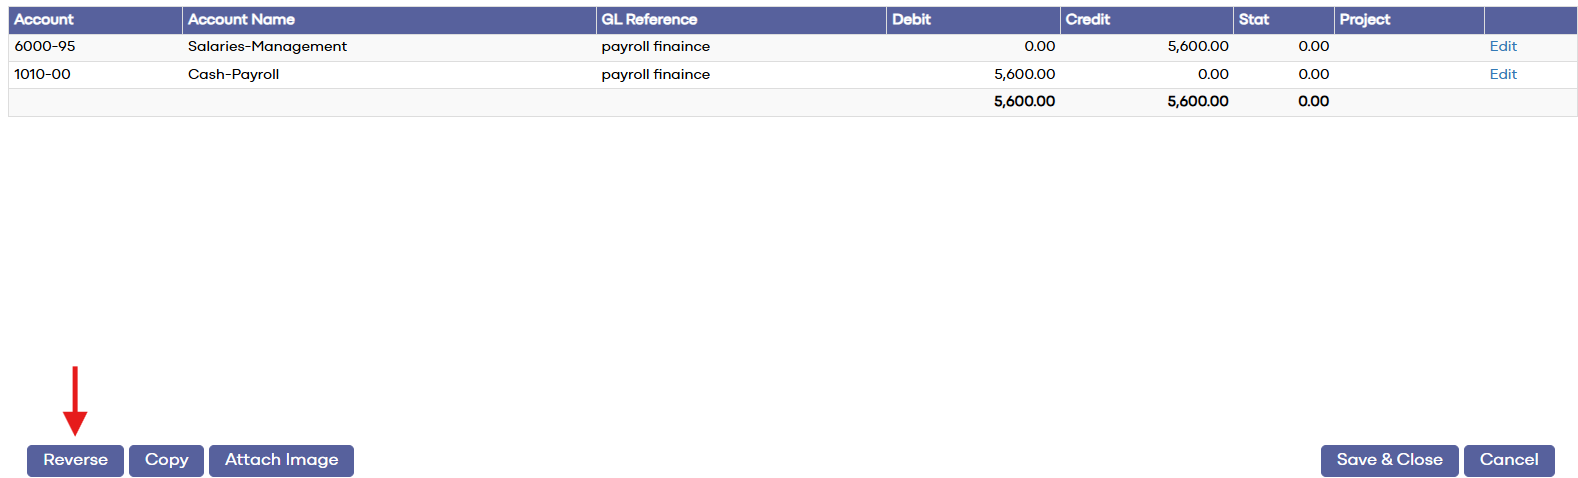Click the Stat column header
1578x478 pixels.
coord(1253,20)
